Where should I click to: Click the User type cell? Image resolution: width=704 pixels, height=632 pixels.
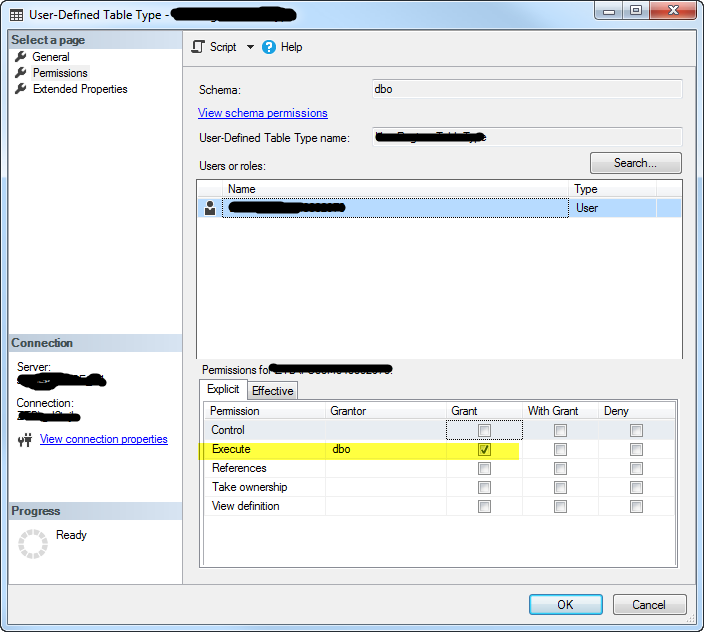612,208
